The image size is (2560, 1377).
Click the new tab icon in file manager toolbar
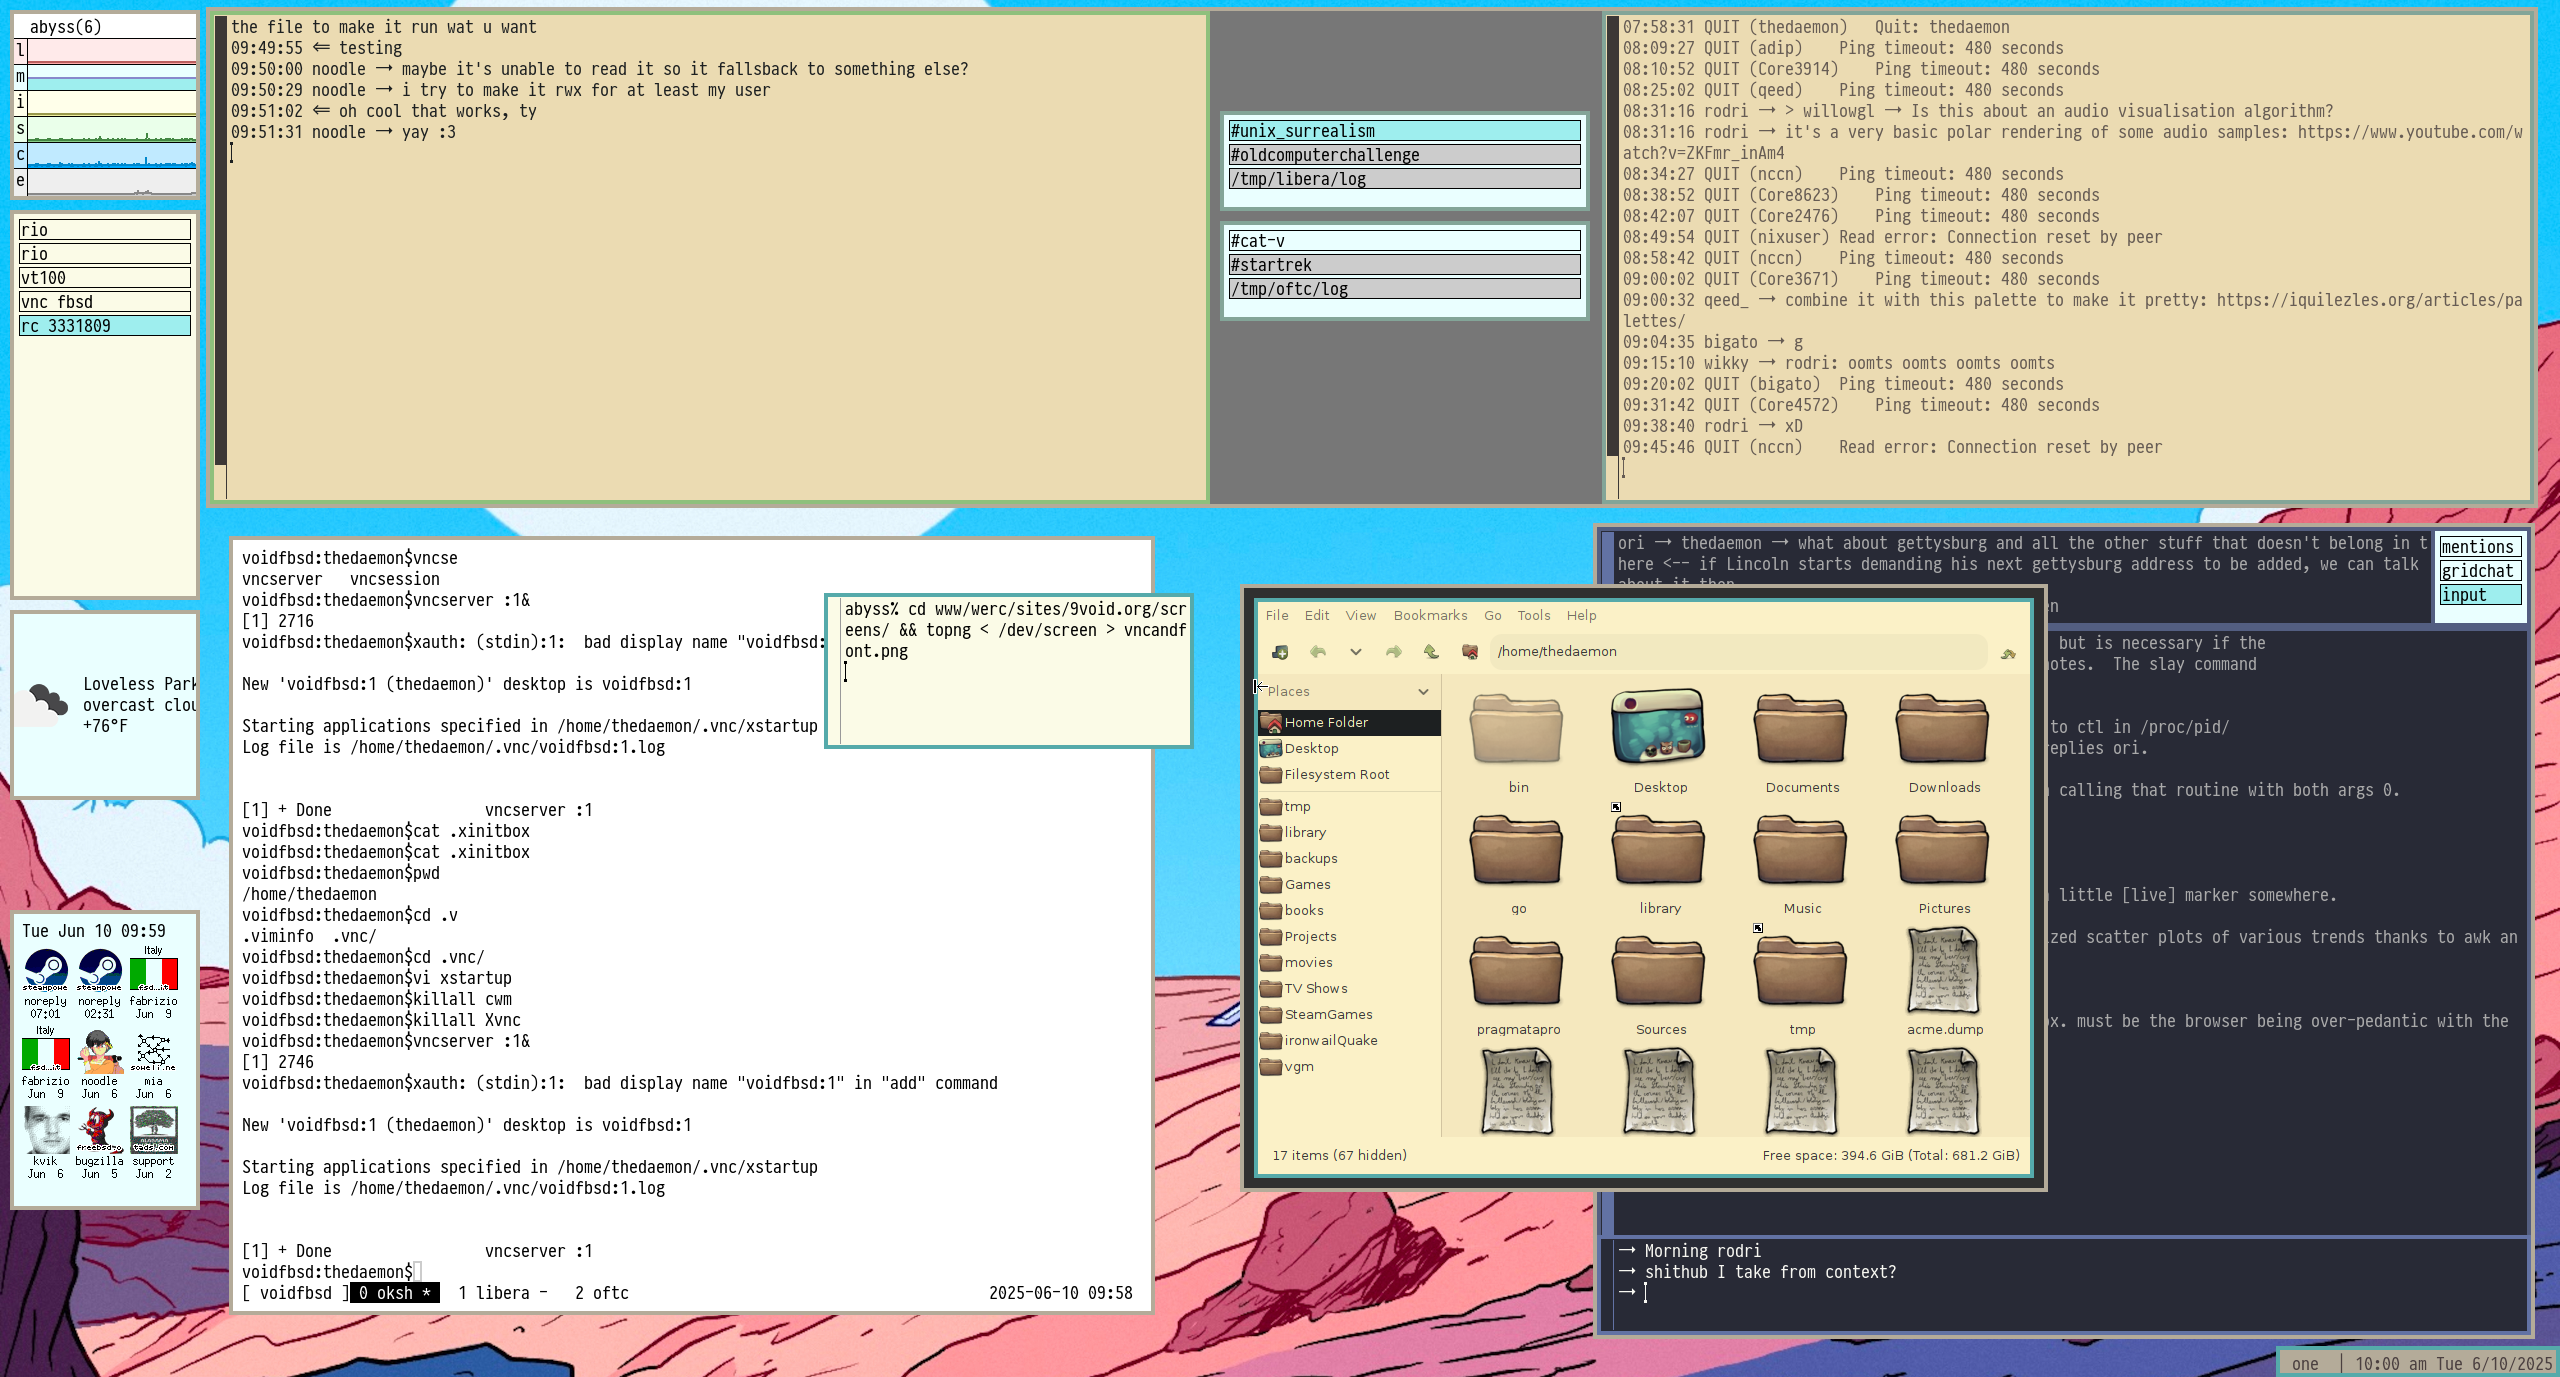coord(1280,652)
